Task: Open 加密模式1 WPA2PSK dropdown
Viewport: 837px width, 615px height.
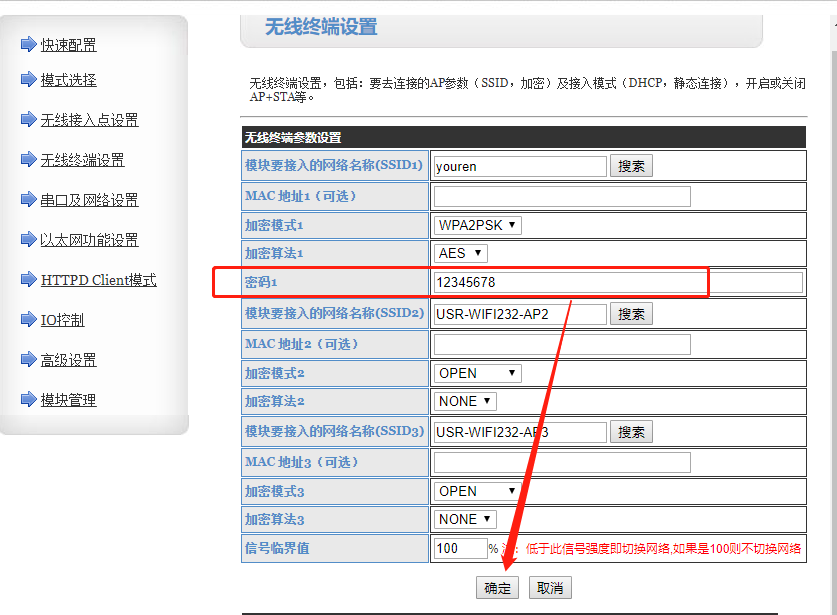Action: pyautogui.click(x=477, y=225)
